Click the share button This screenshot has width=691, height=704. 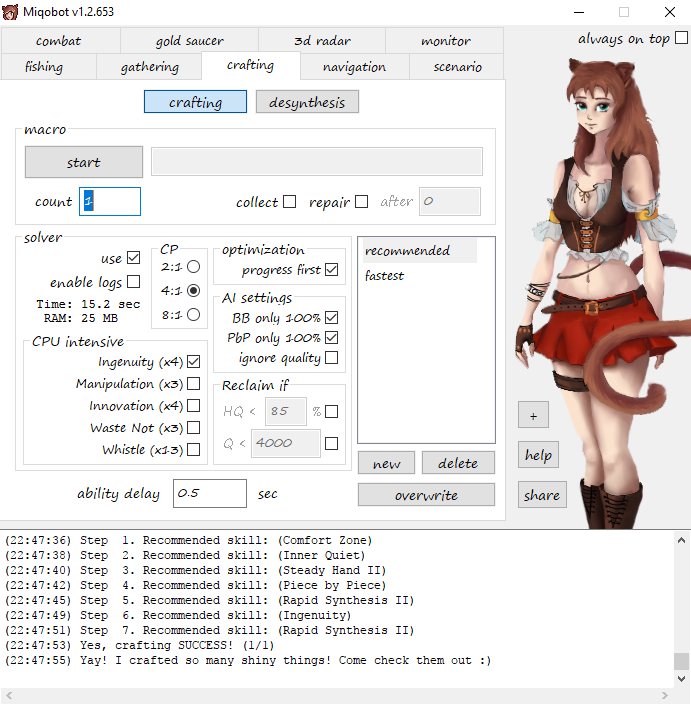tap(542, 495)
